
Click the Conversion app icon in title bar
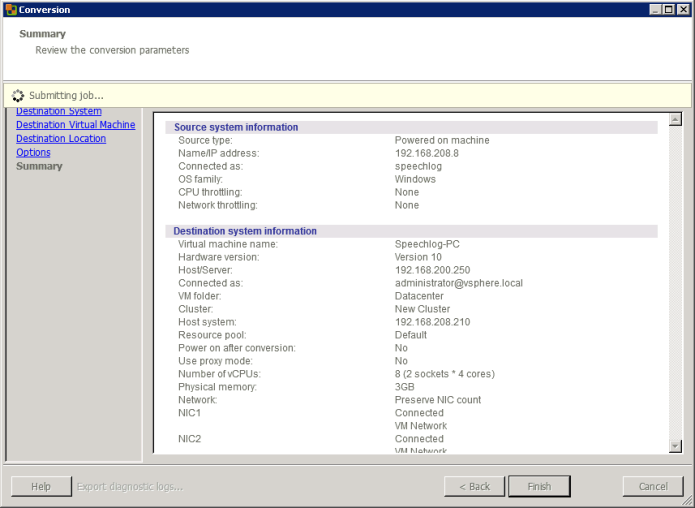[x=10, y=9]
